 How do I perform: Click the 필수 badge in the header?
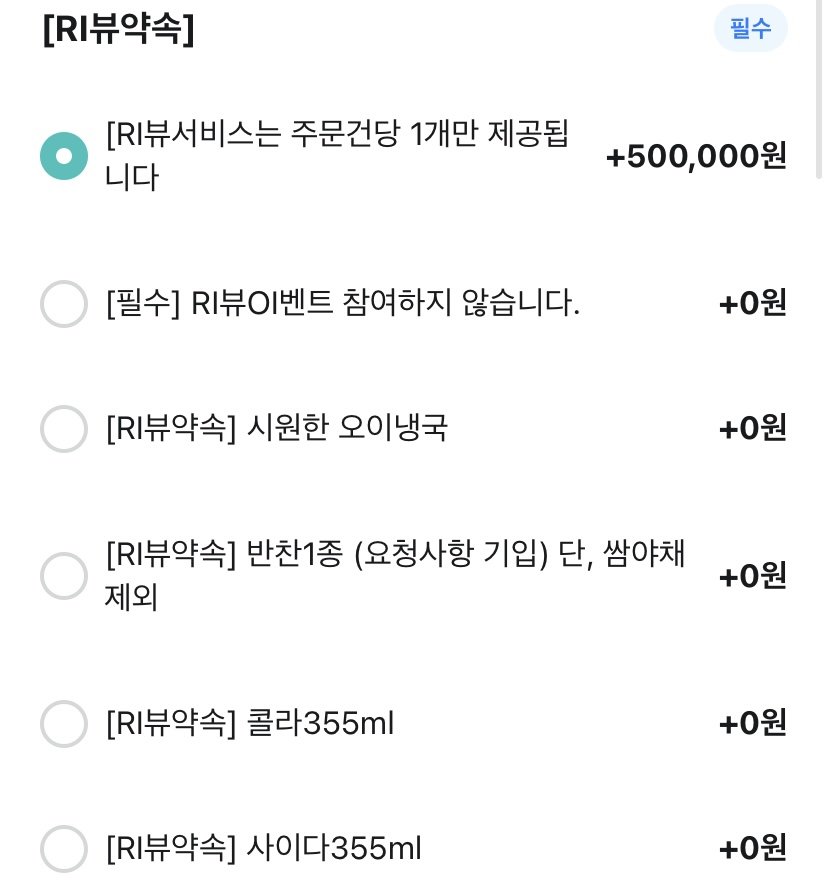pos(750,28)
